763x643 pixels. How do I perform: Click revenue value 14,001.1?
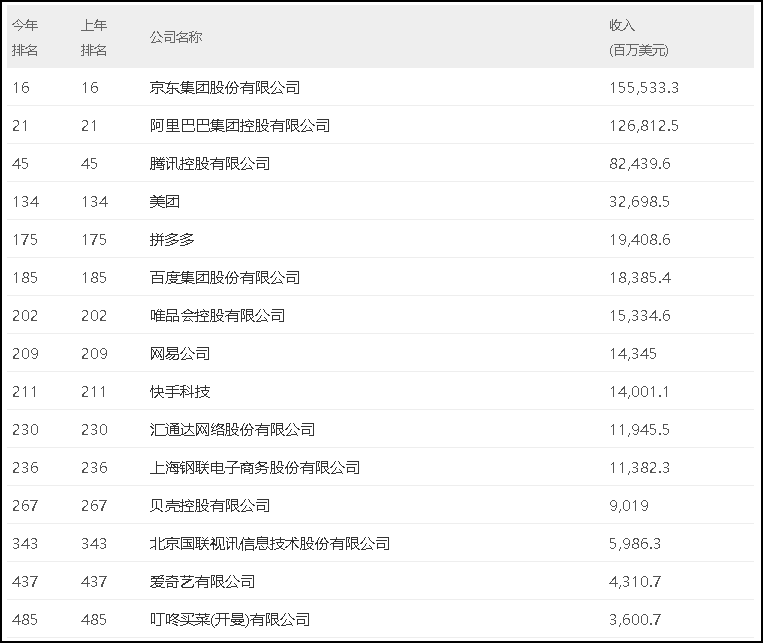[x=639, y=391]
